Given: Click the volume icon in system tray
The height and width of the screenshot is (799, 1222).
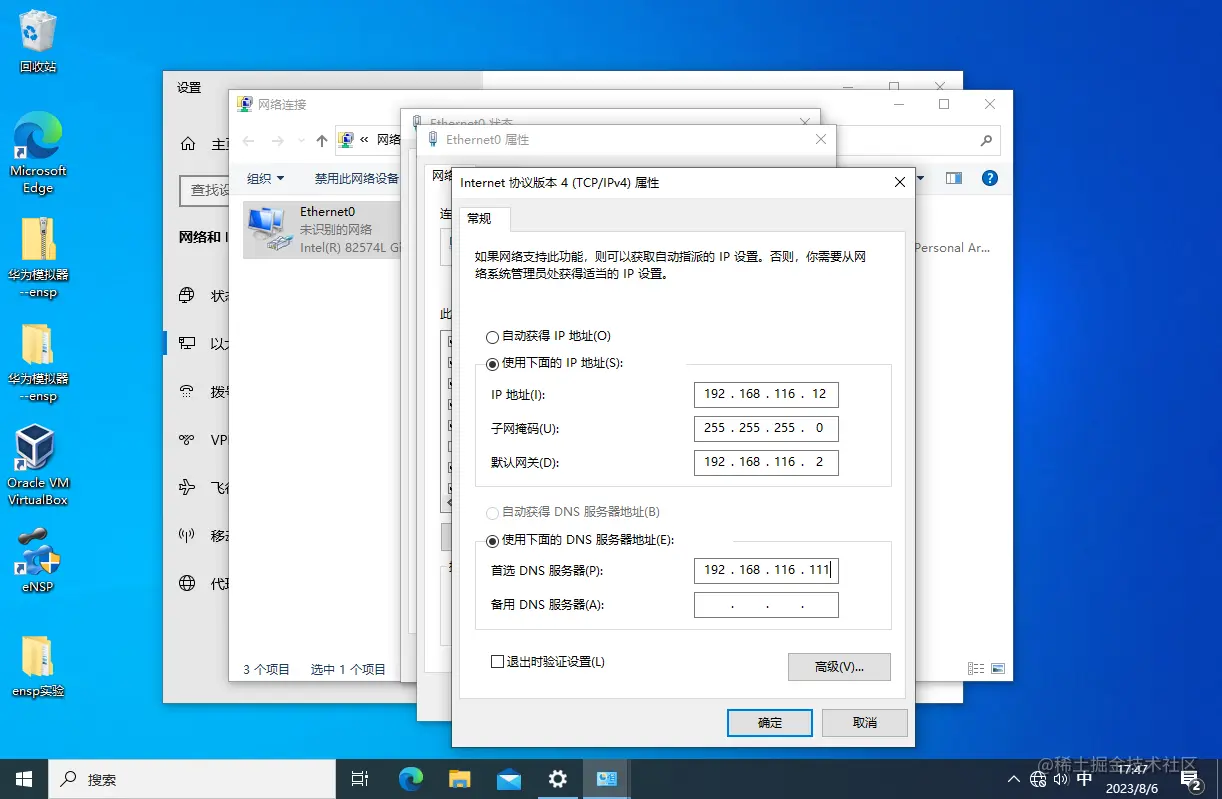Looking at the screenshot, I should click(x=1061, y=779).
